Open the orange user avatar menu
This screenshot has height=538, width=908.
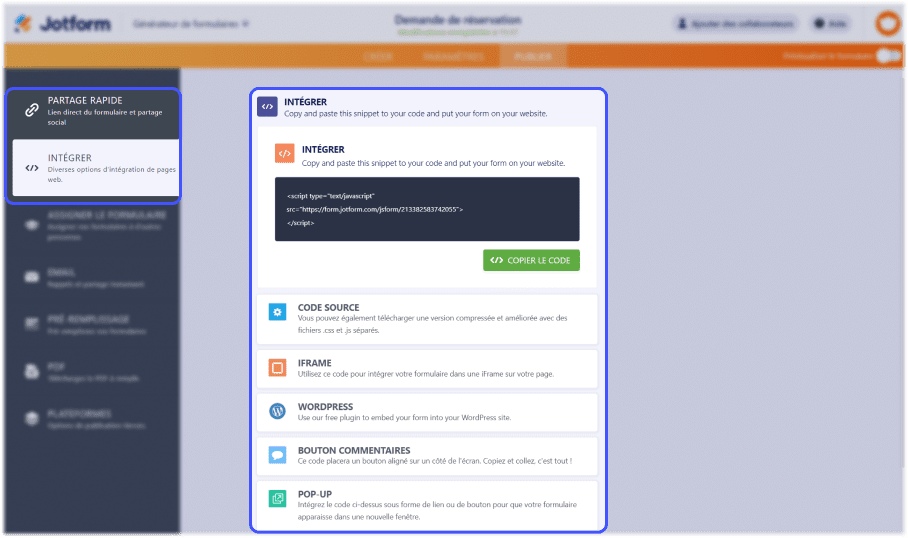pyautogui.click(x=888, y=24)
